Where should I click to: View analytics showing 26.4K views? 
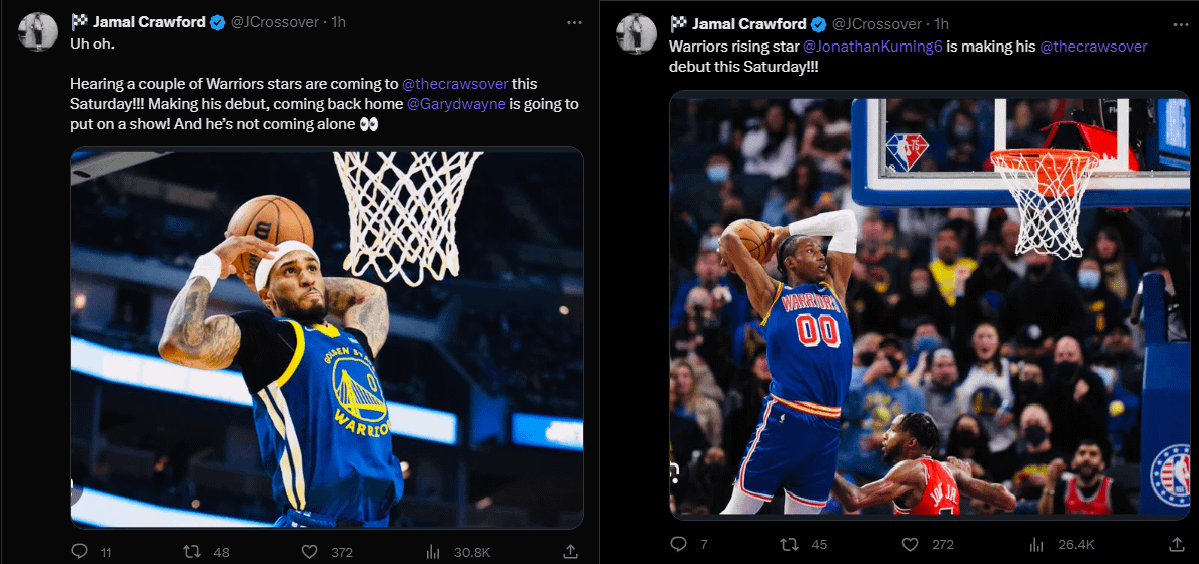[1034, 544]
